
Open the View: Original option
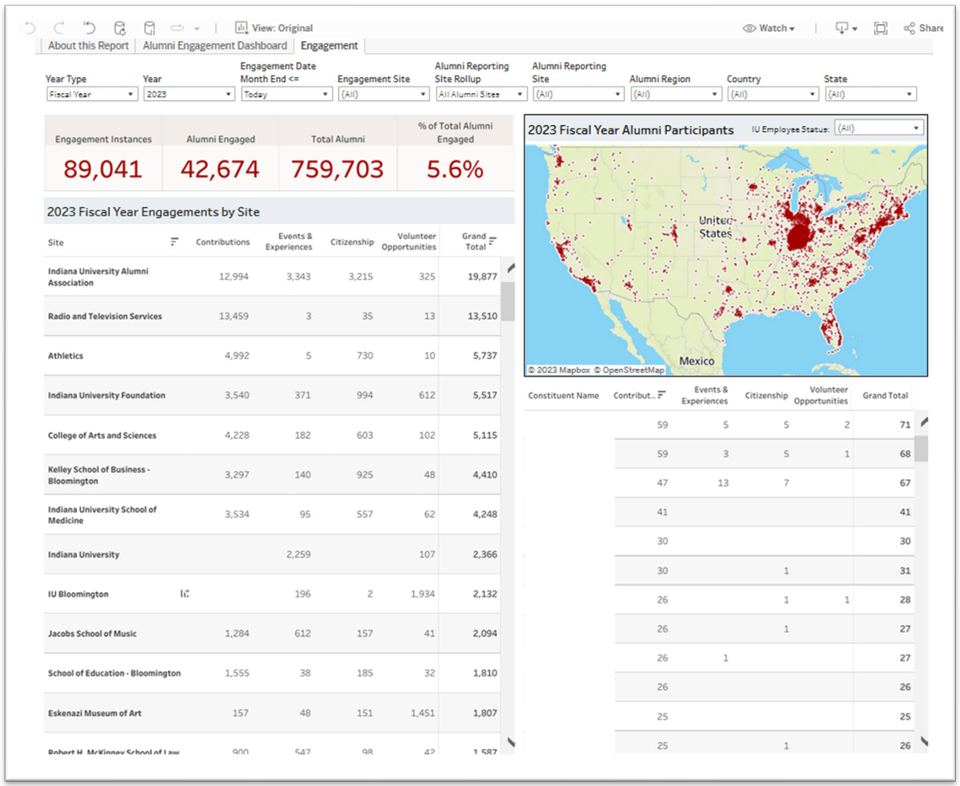coord(274,28)
